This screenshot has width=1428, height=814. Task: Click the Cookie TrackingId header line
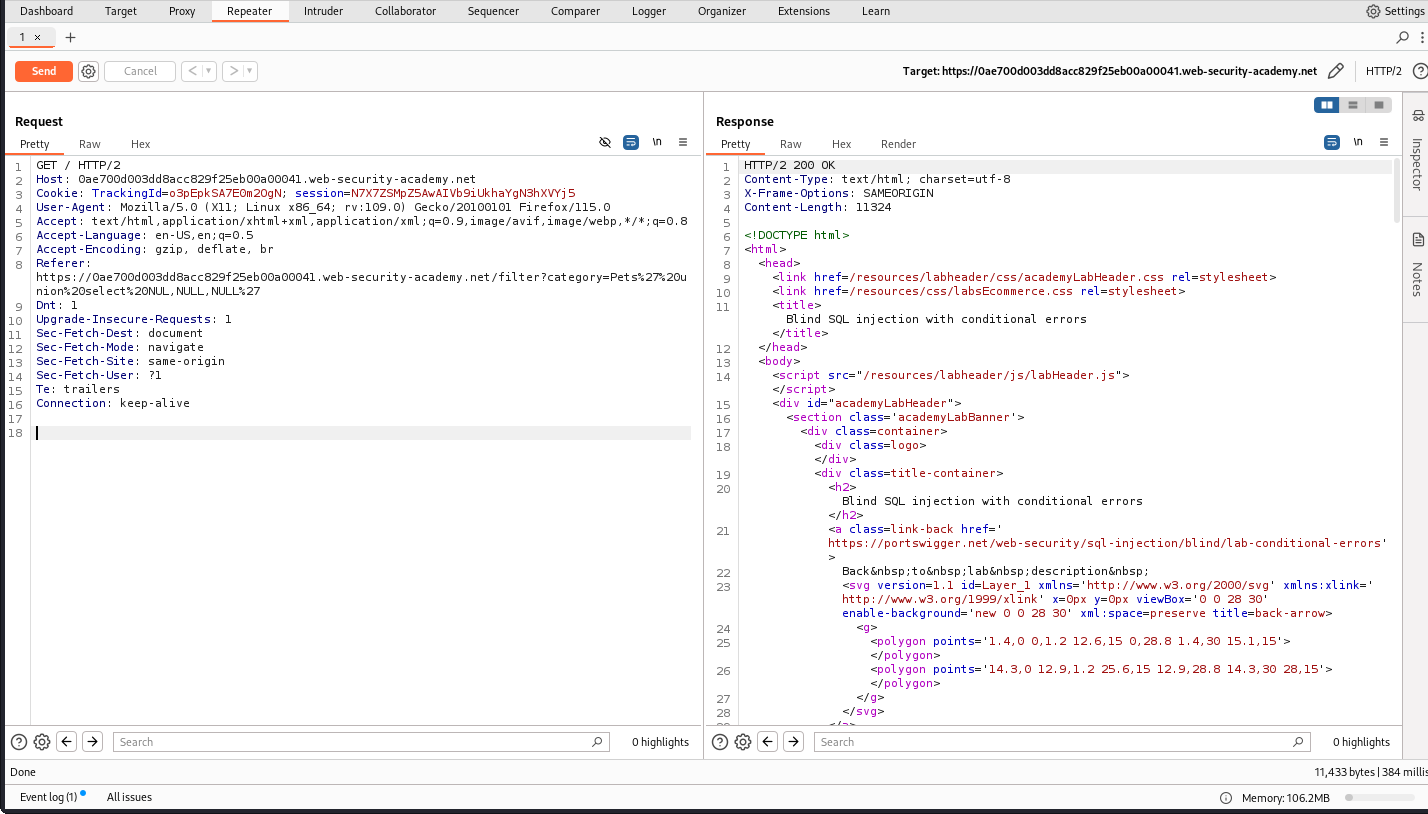305,193
